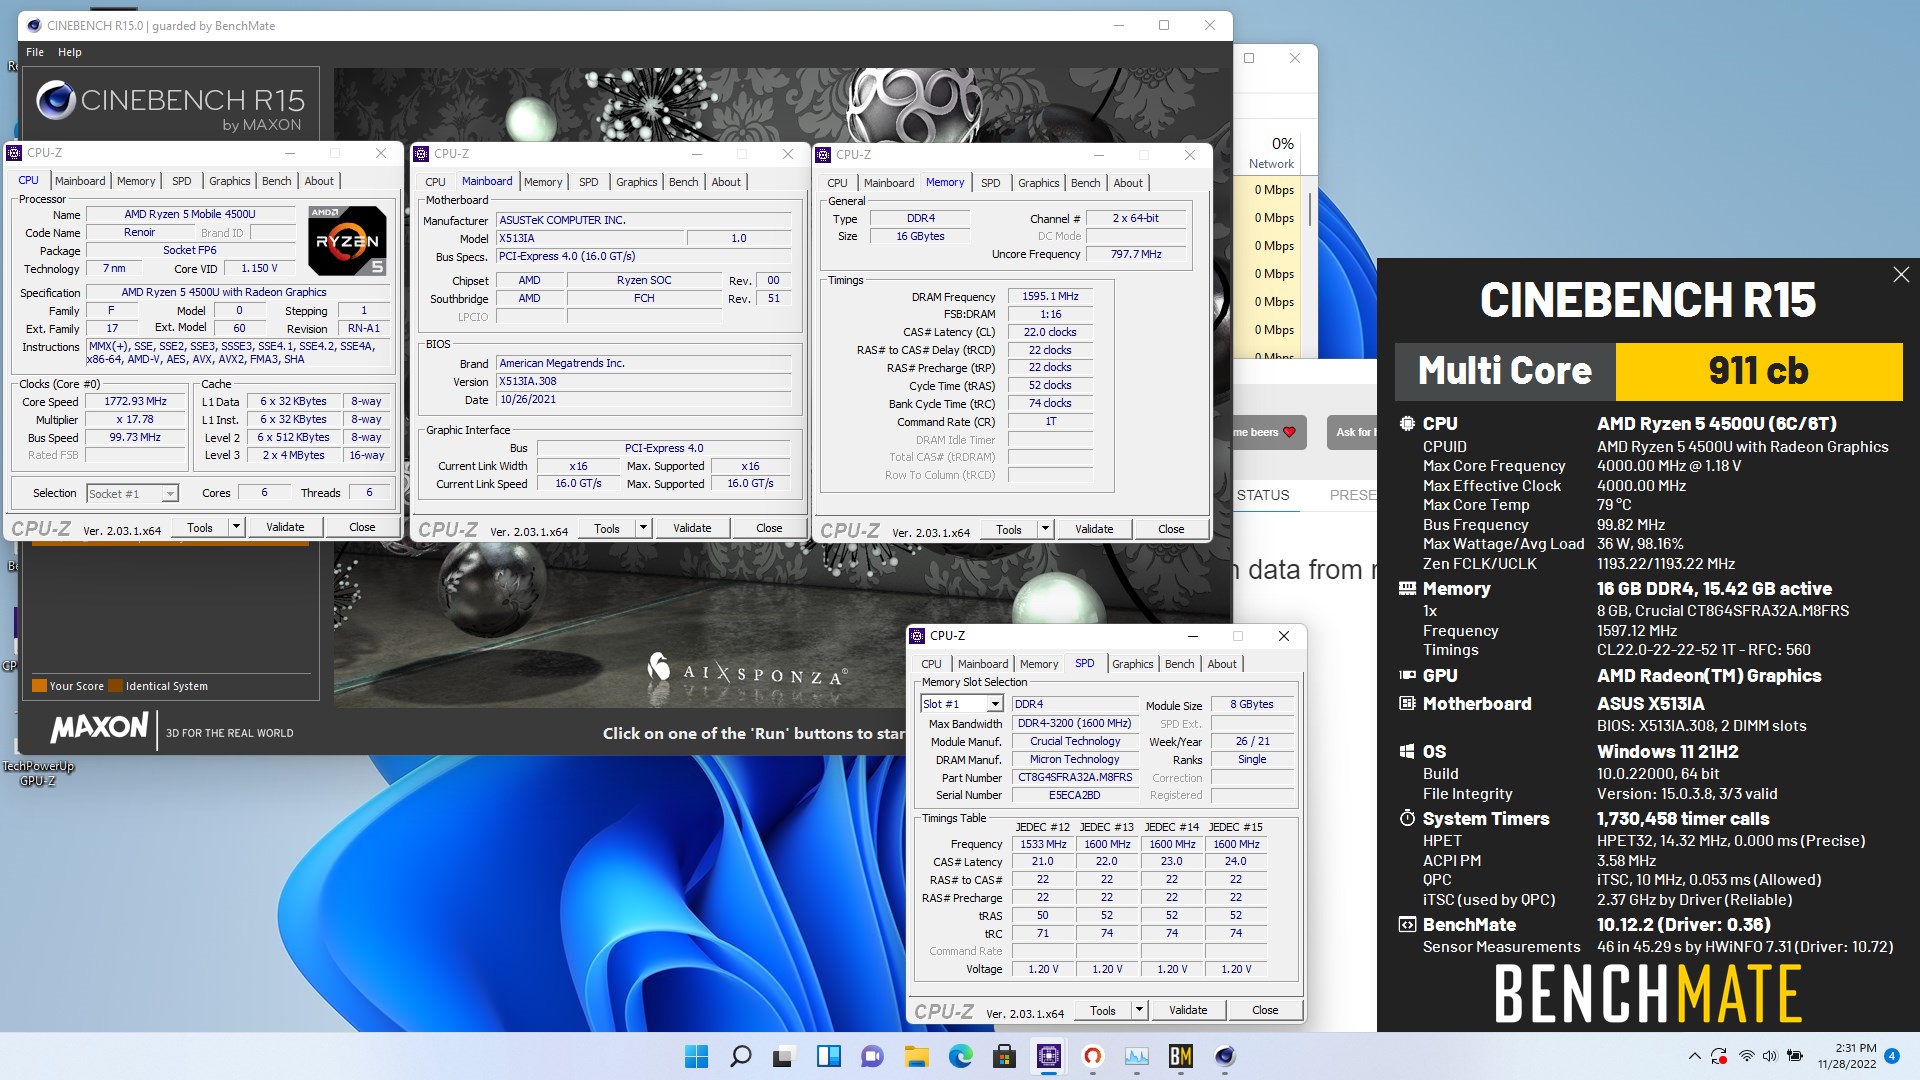
Task: Click Validate in the SPD CPU-Z window
Action: 1188,1010
